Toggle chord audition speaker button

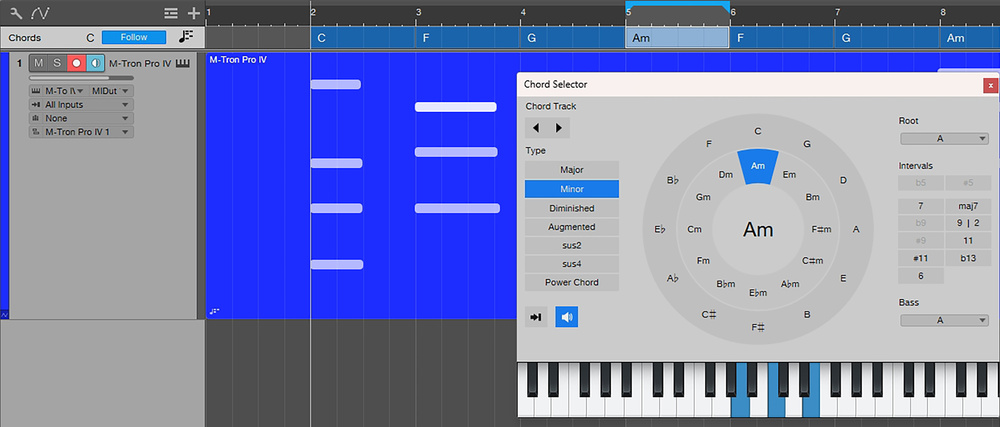(x=567, y=317)
